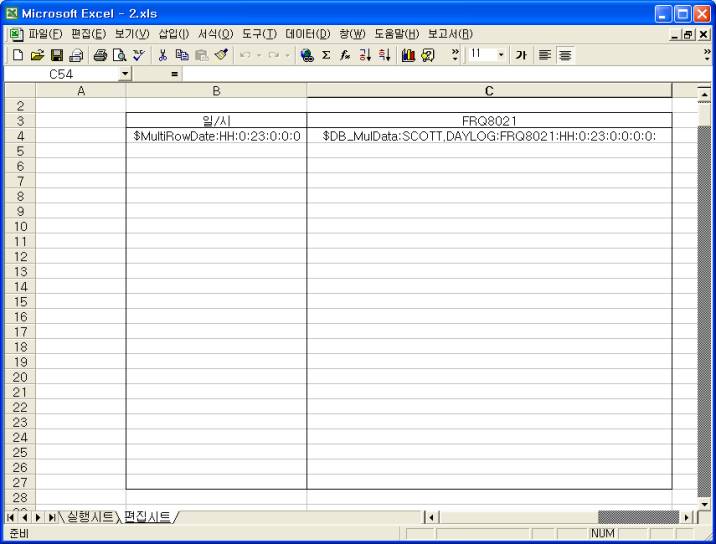Select cell B4 with $MultiRowDate formula
The image size is (716, 544).
point(216,136)
